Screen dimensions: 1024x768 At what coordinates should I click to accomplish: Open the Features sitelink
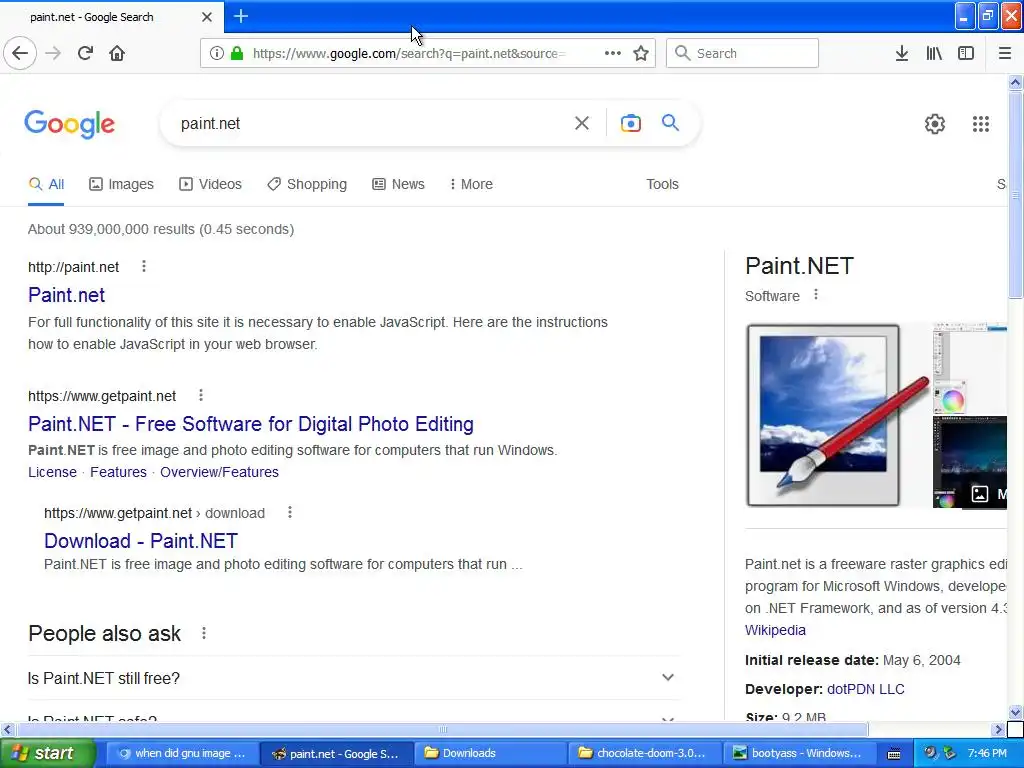118,472
